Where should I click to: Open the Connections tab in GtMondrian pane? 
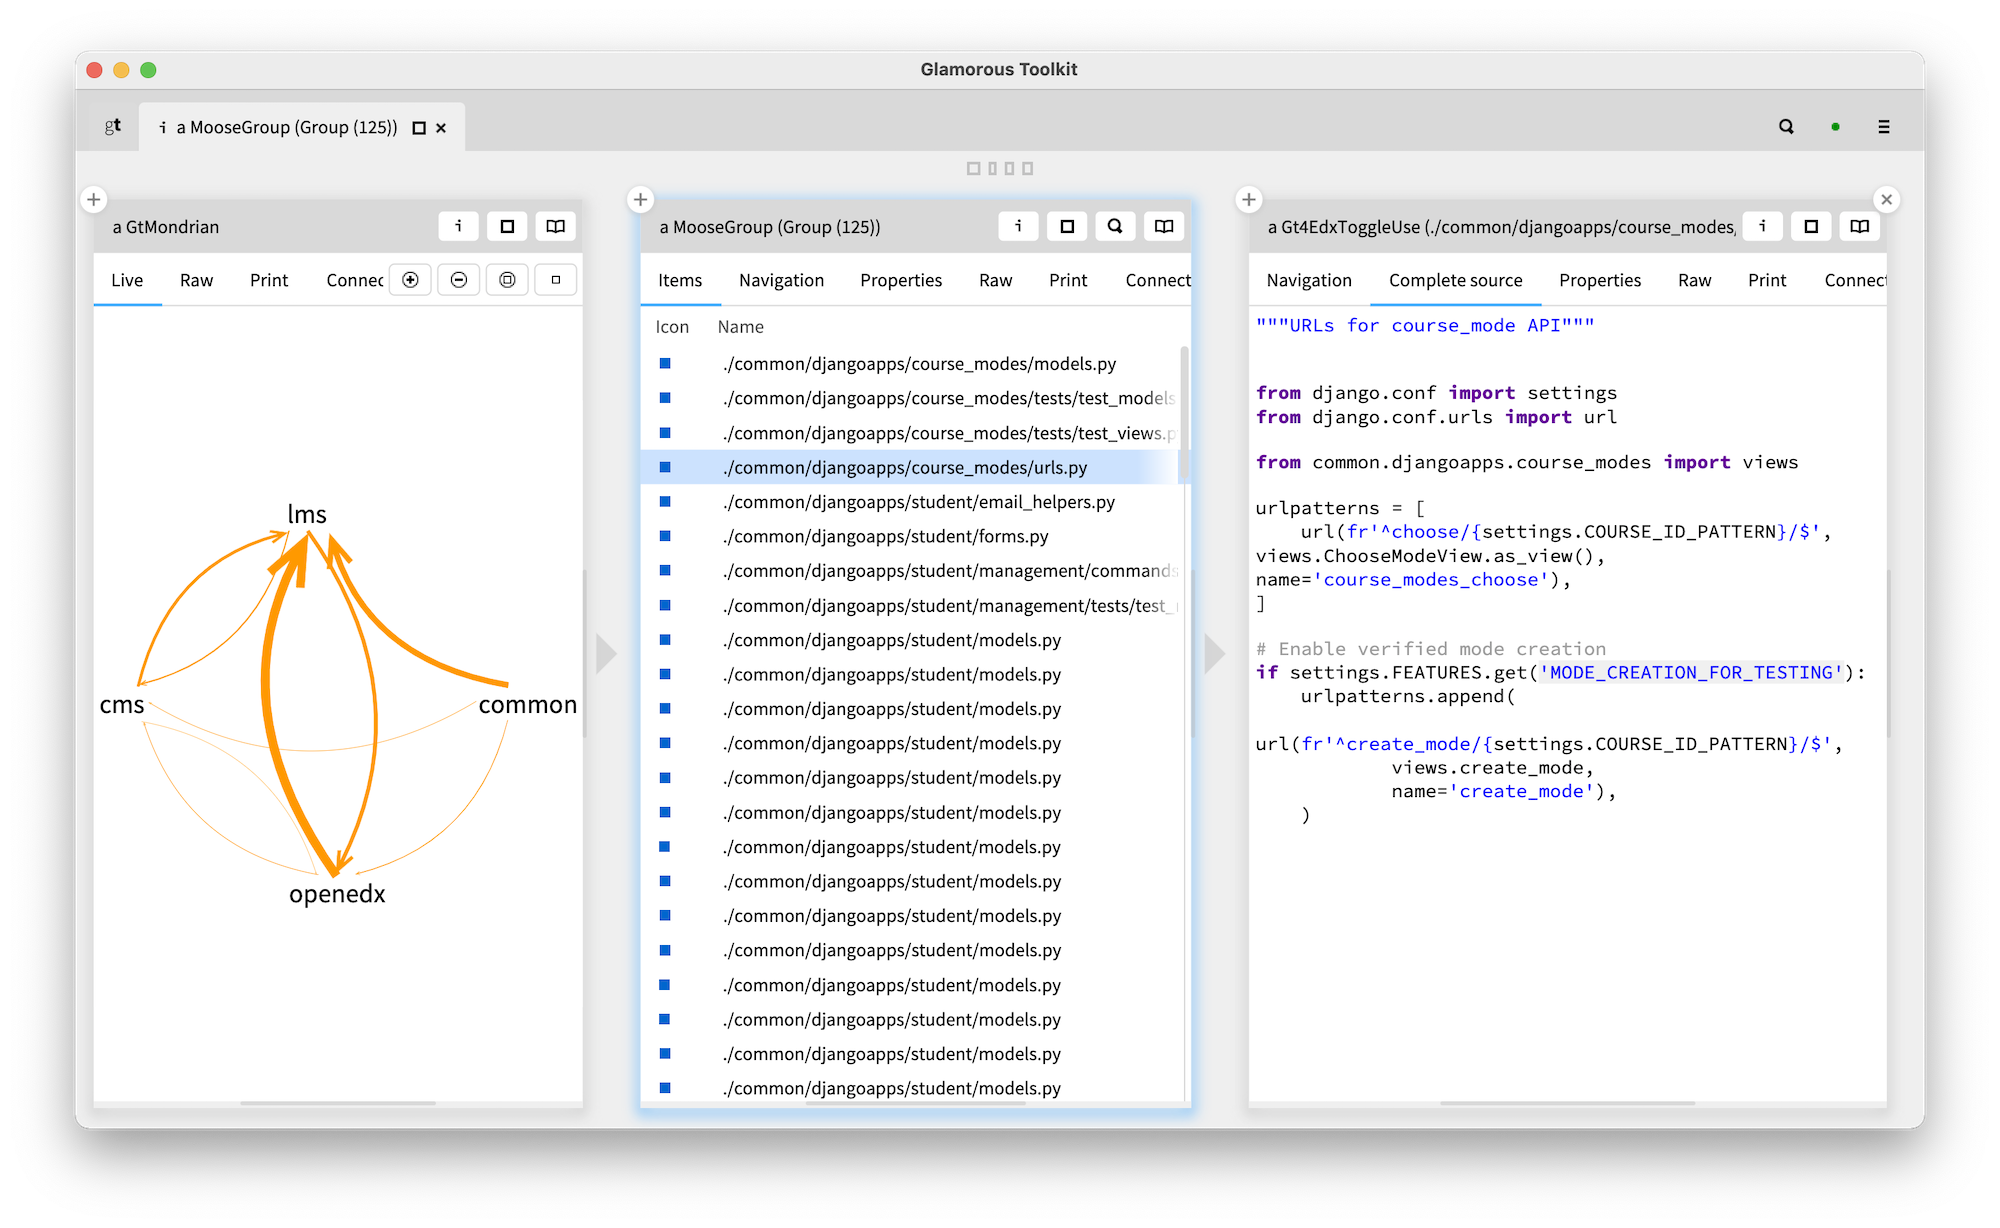[x=354, y=280]
